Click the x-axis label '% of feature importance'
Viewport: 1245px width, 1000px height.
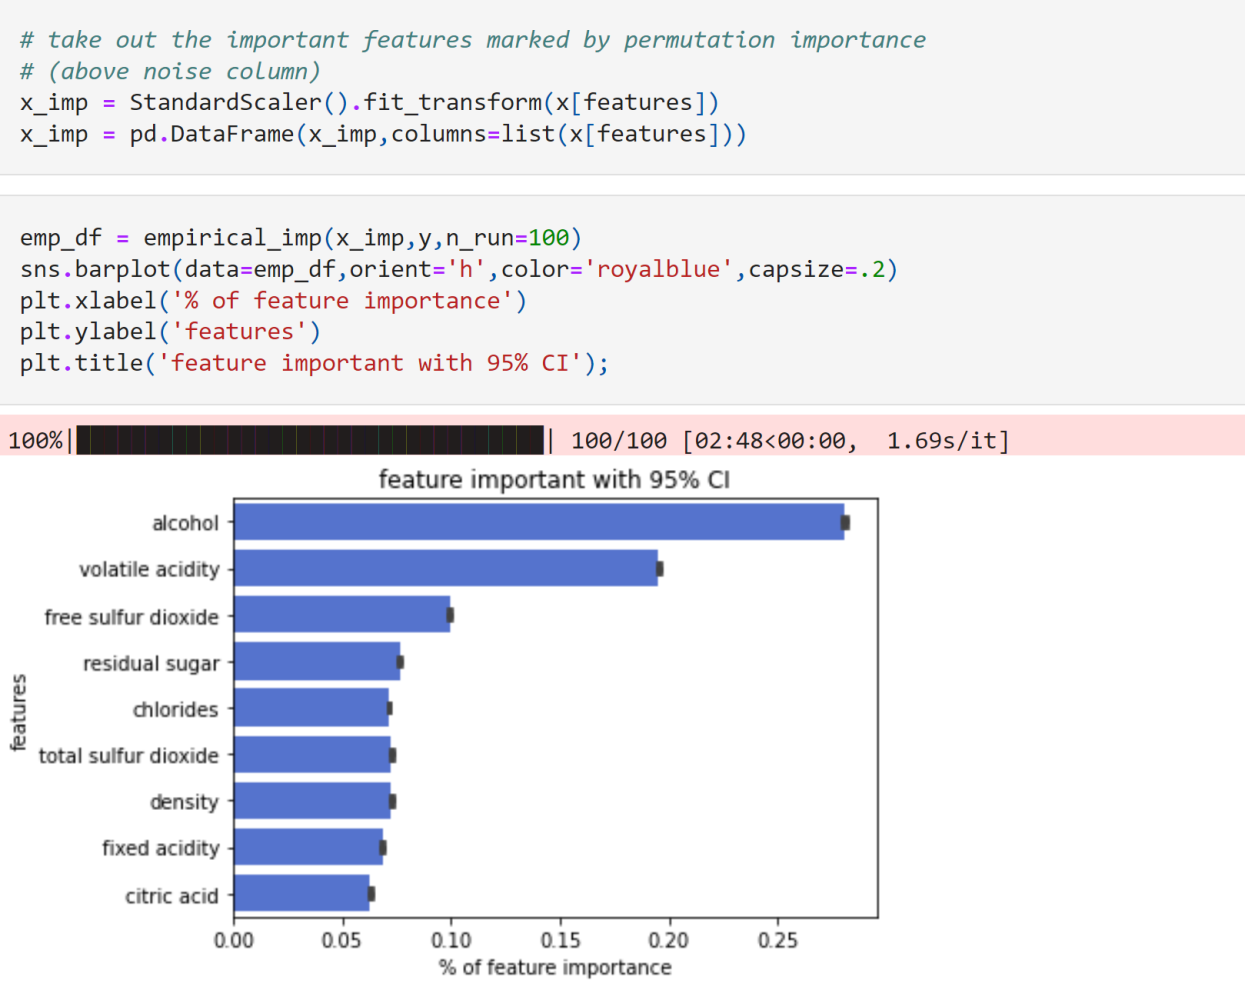555,967
